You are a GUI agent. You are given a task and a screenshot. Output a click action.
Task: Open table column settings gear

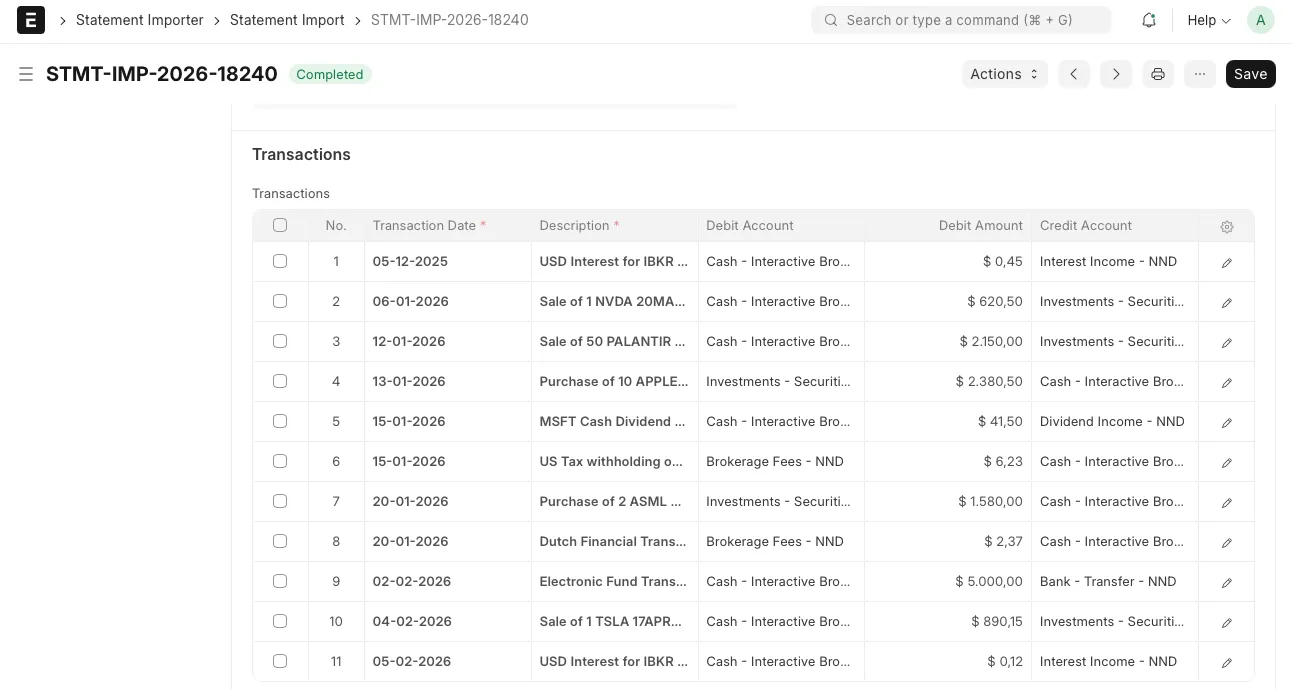(x=1227, y=226)
